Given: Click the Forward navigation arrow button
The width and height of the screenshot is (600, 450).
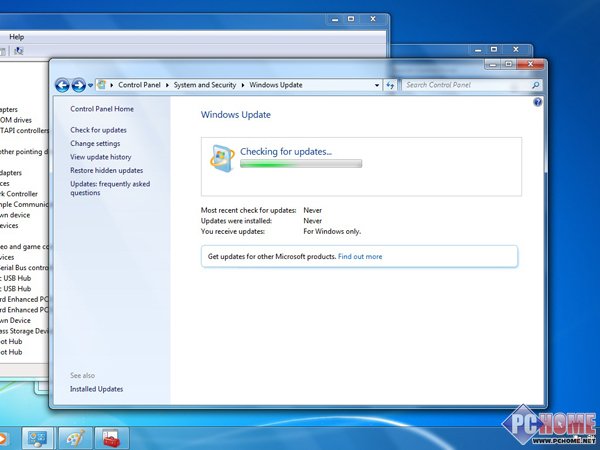Looking at the screenshot, I should [x=78, y=85].
